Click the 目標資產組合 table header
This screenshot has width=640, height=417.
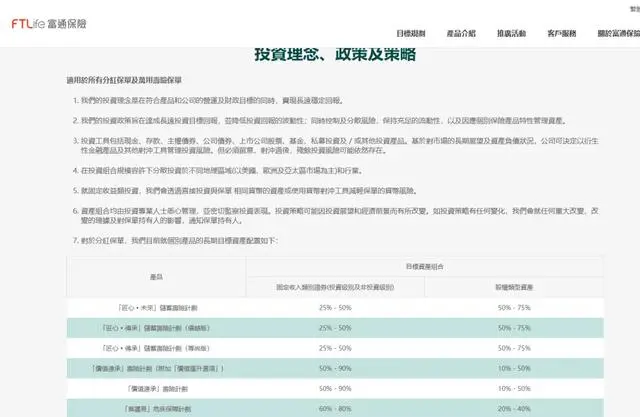click(424, 267)
